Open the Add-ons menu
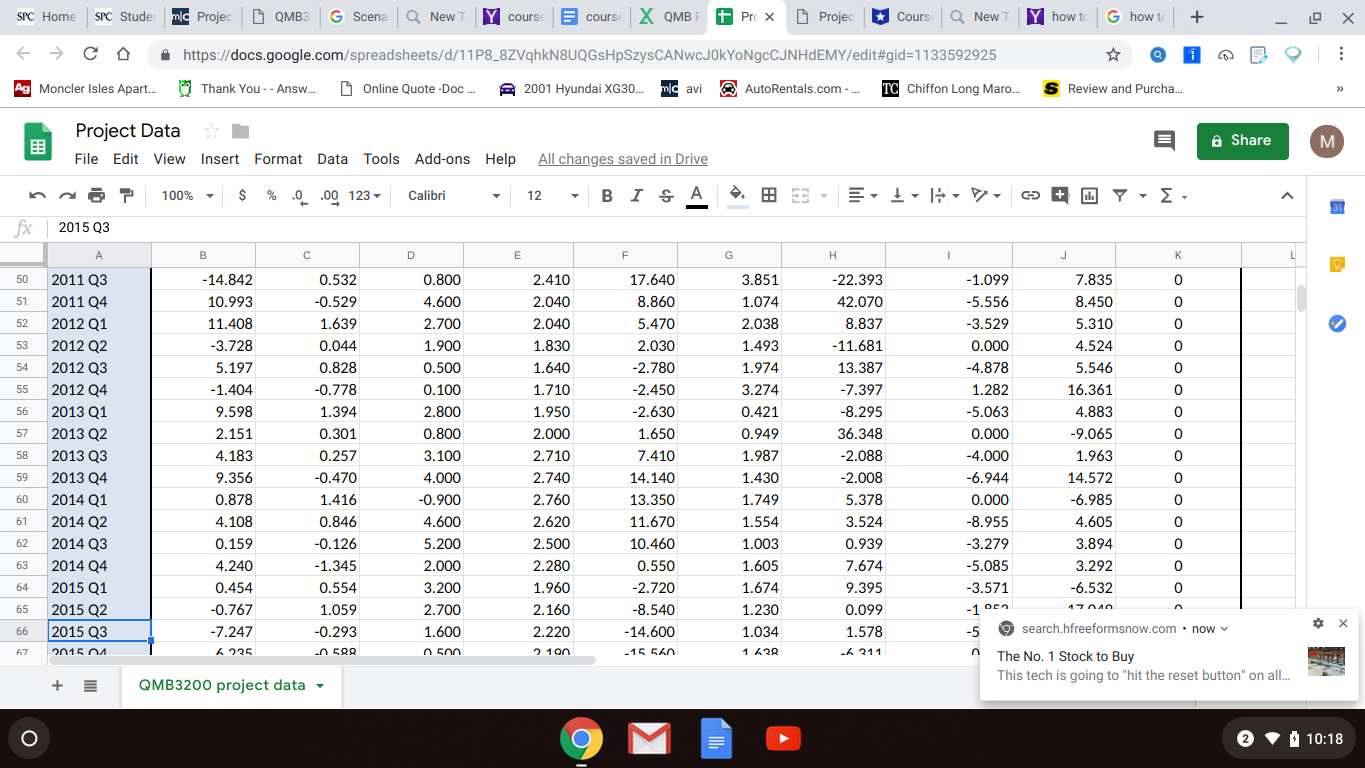 pyautogui.click(x=443, y=159)
